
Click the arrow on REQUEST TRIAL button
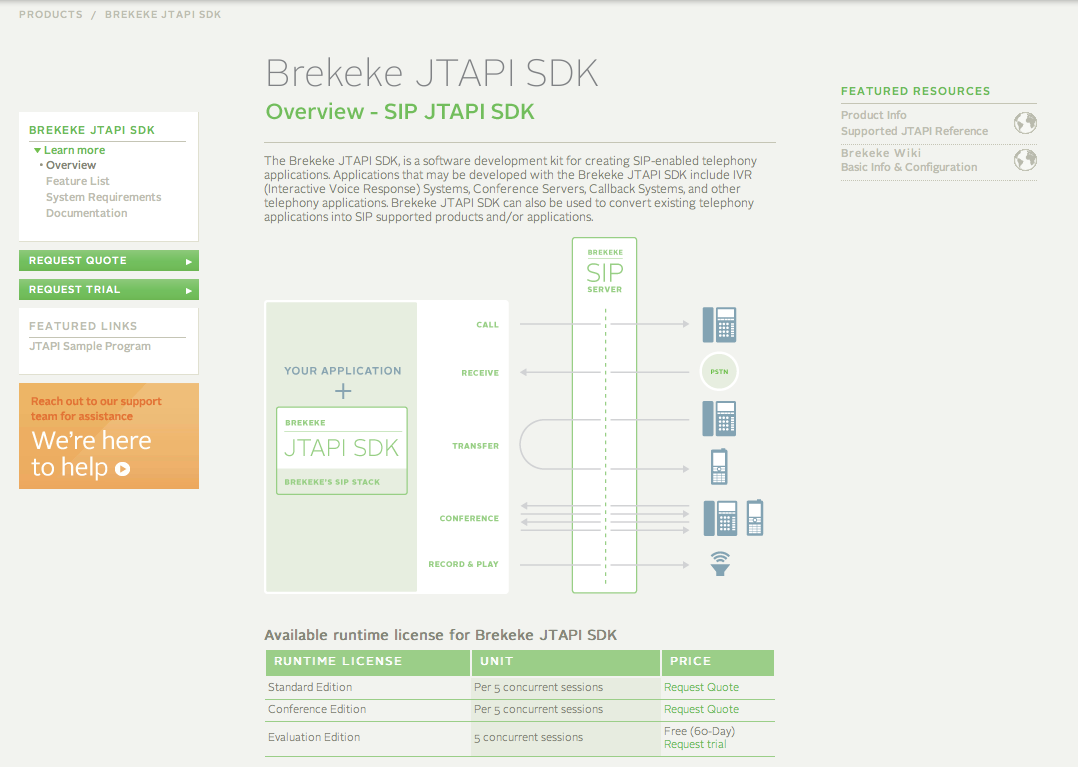pos(188,291)
